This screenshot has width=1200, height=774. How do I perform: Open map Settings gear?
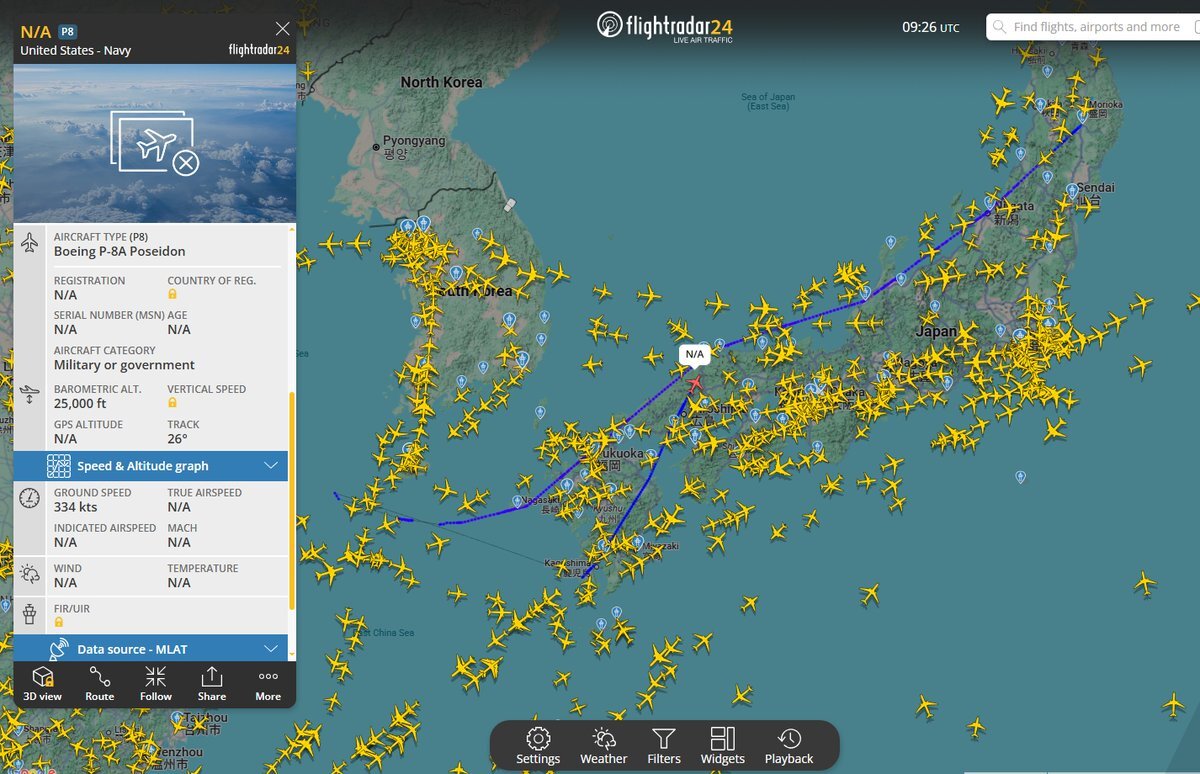point(538,746)
